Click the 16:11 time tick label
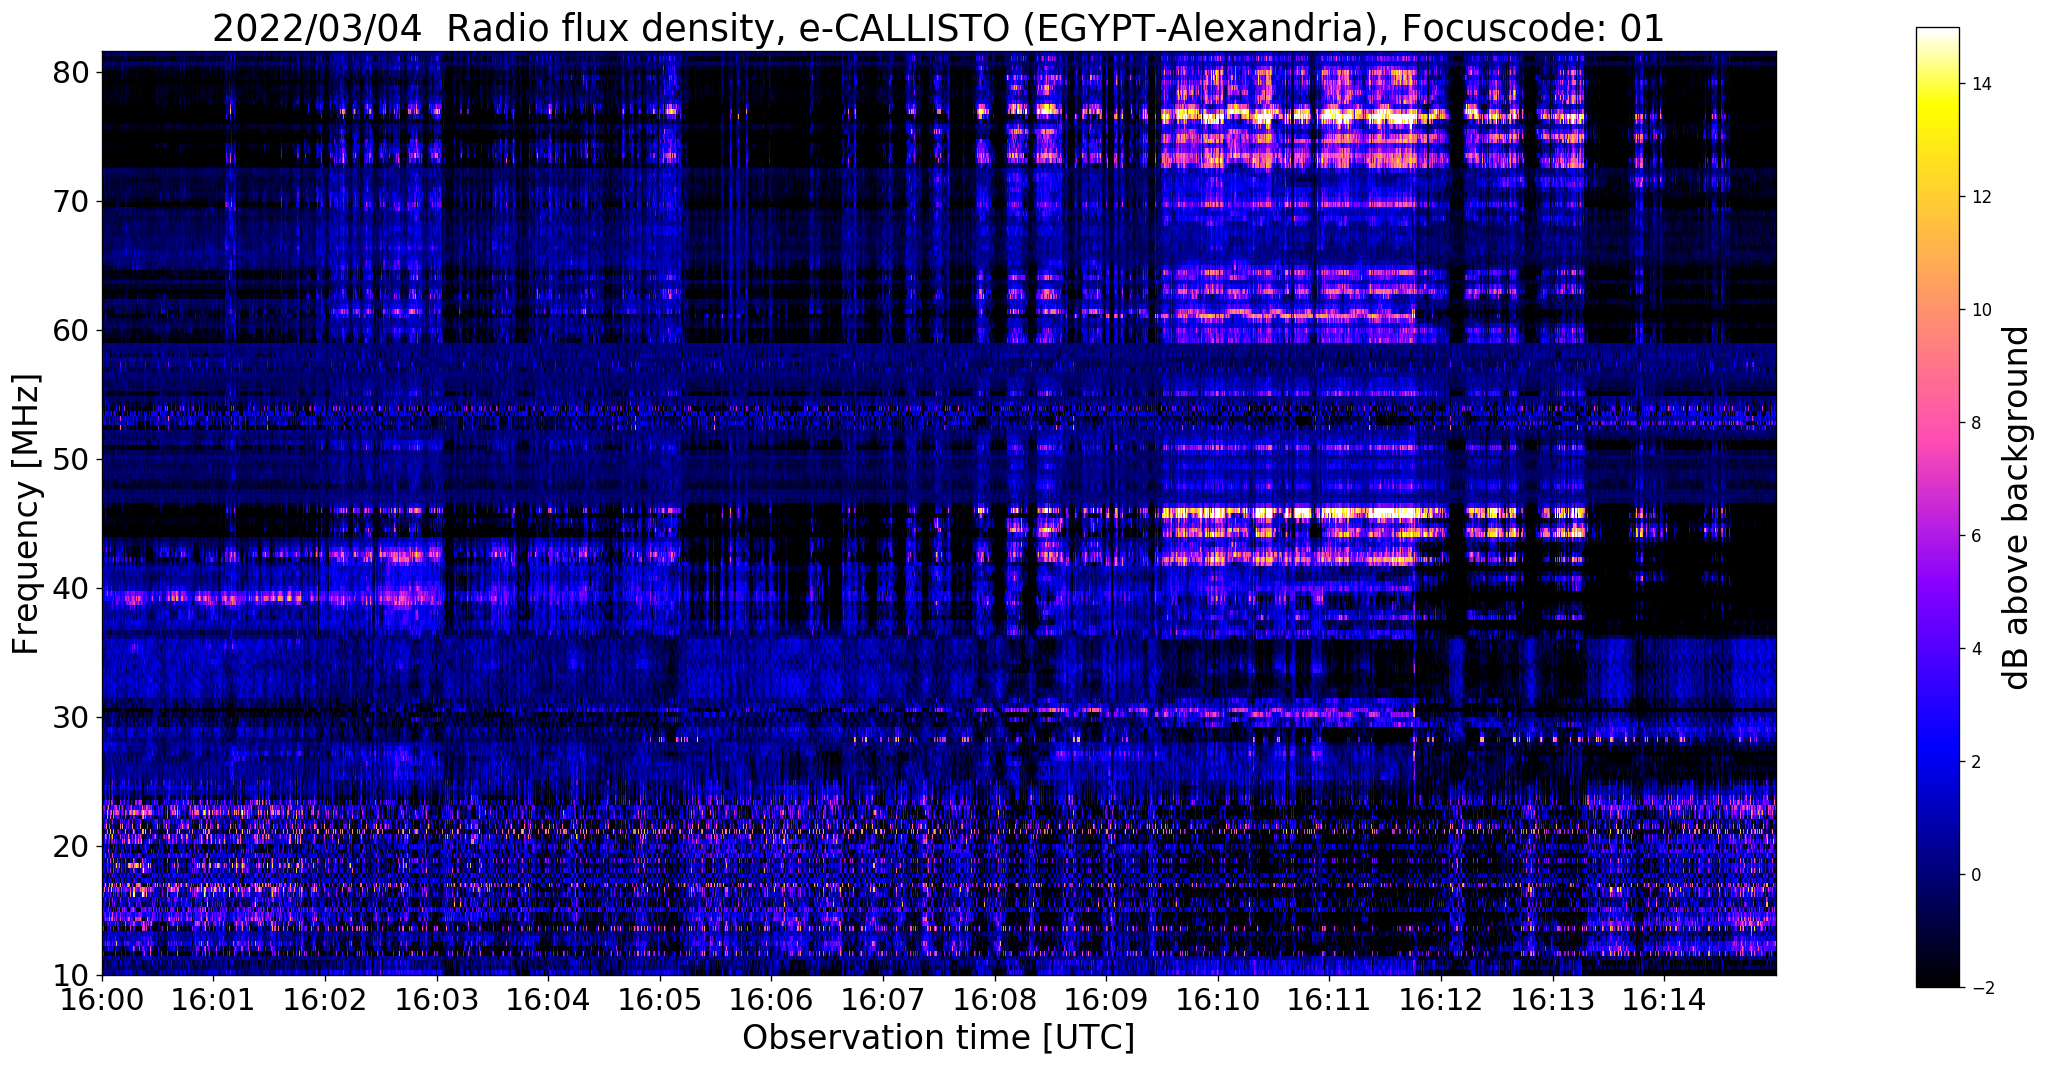 (1329, 999)
